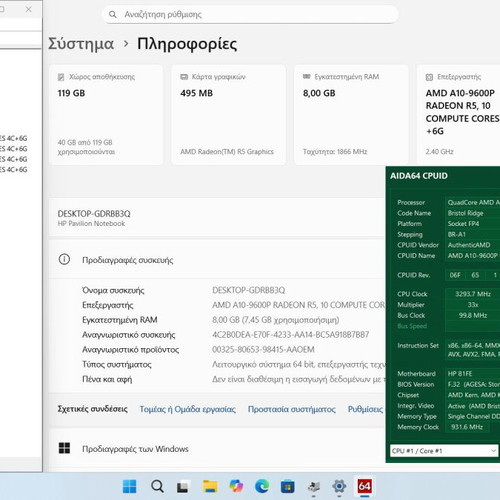Open Προστασία συστήματος link
Image resolution: width=500 pixels, height=500 pixels.
292,409
